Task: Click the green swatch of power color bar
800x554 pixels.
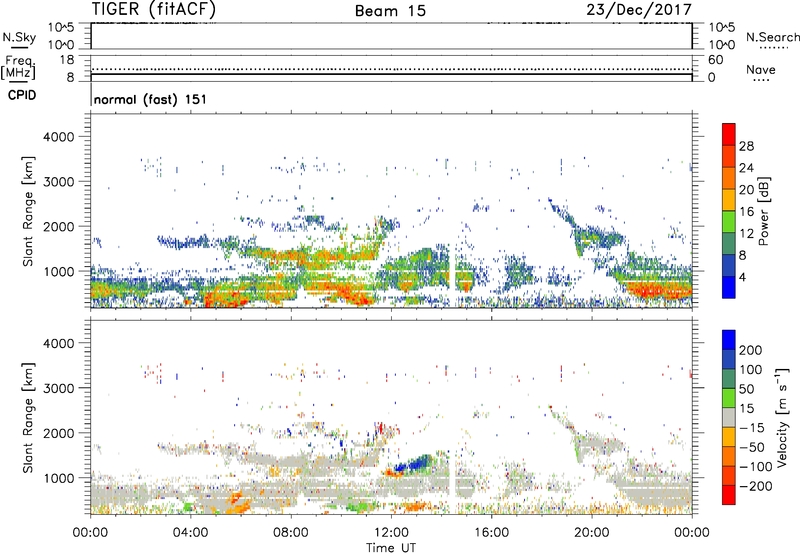Action: tap(729, 221)
